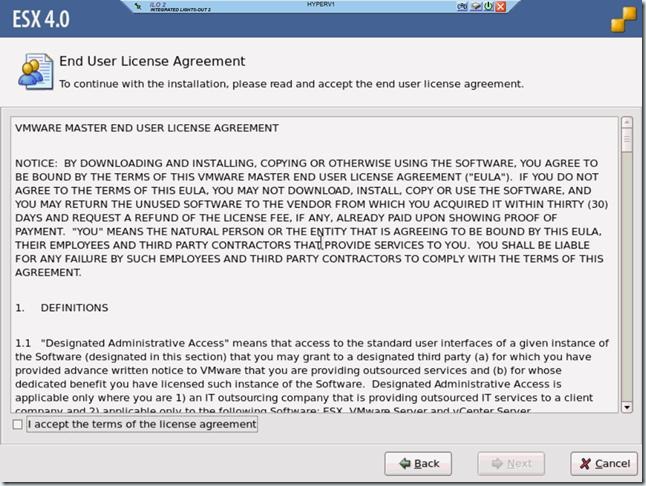Close the iLO remote console bar

(x=501, y=7)
